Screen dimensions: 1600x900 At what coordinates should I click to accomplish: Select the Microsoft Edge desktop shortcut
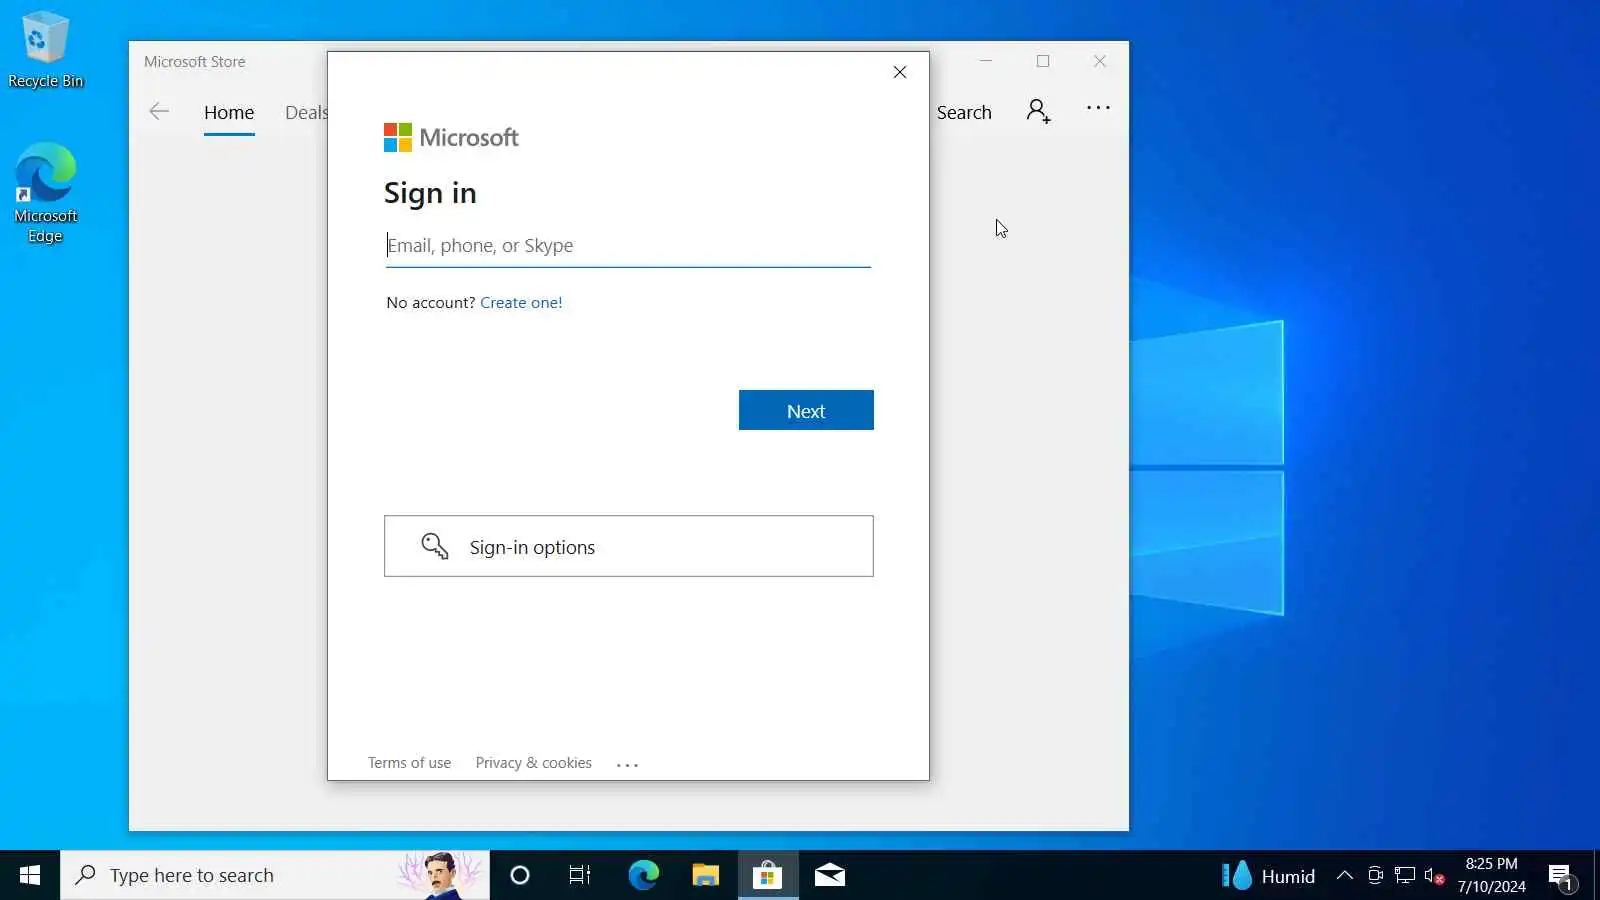(x=45, y=193)
